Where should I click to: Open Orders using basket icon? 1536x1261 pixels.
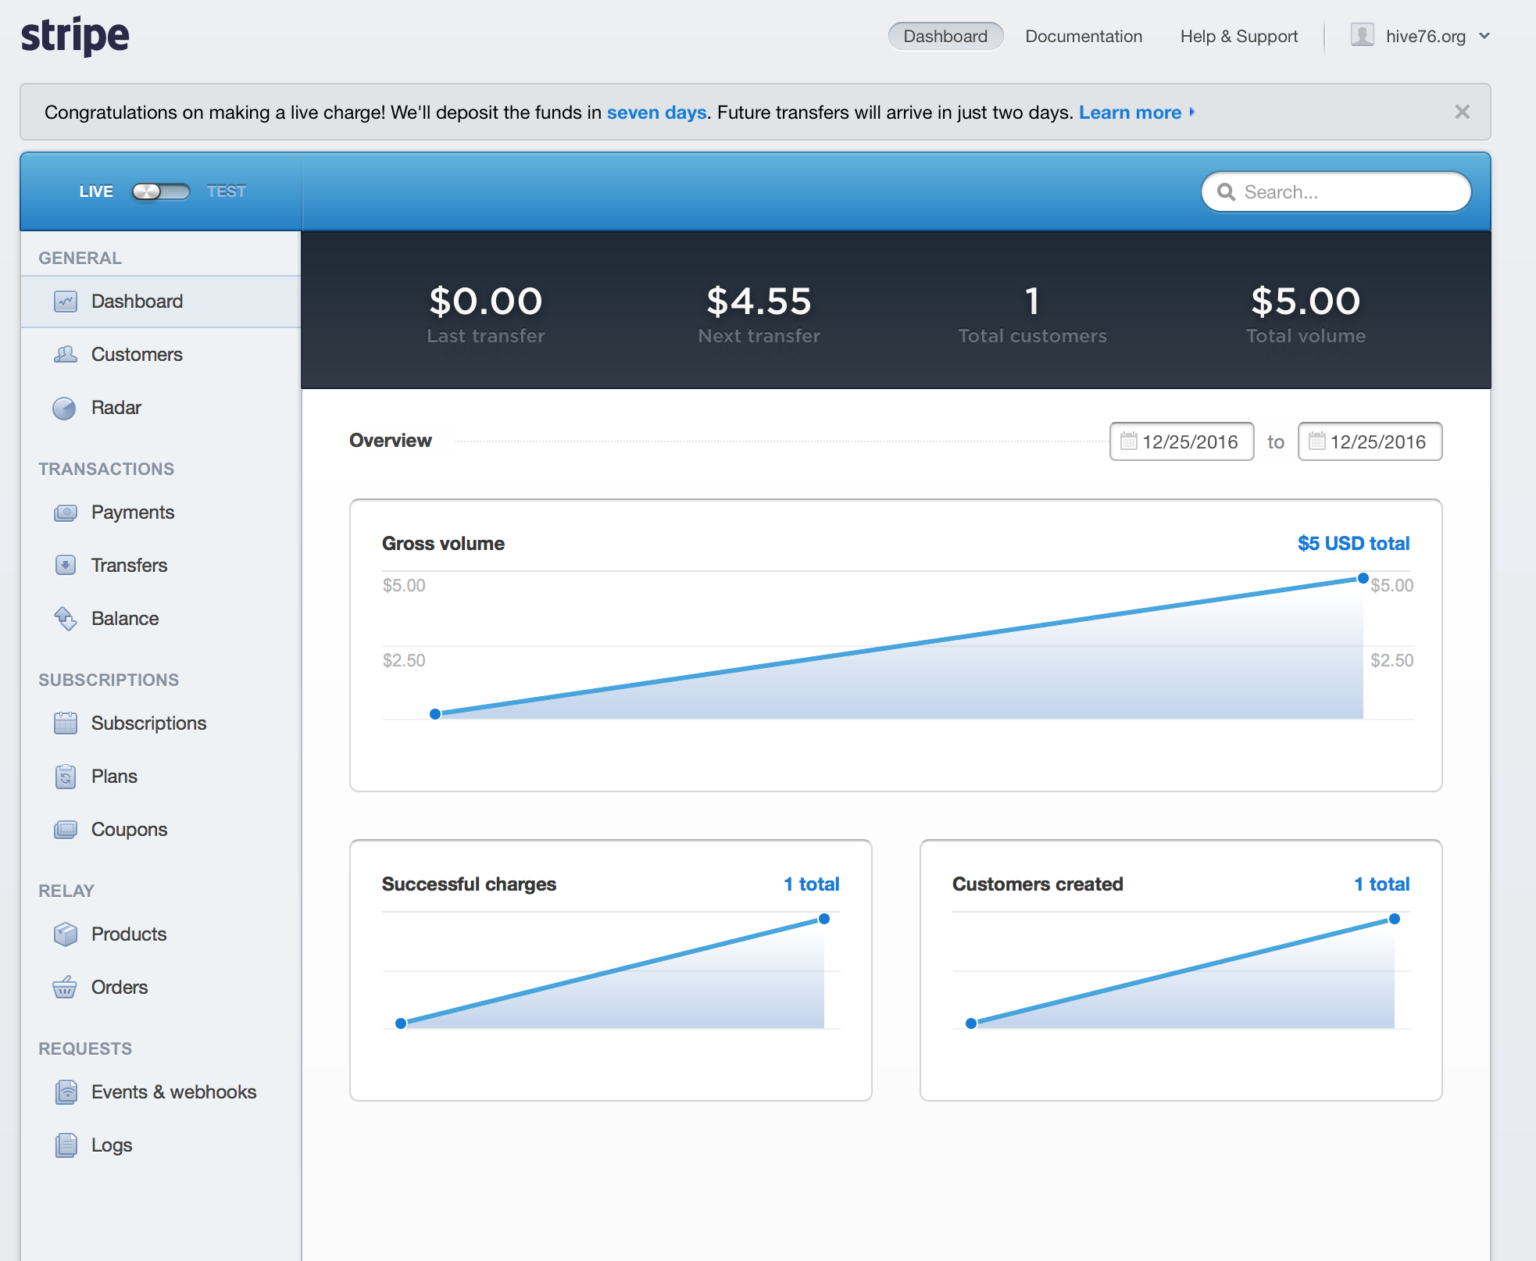click(65, 988)
